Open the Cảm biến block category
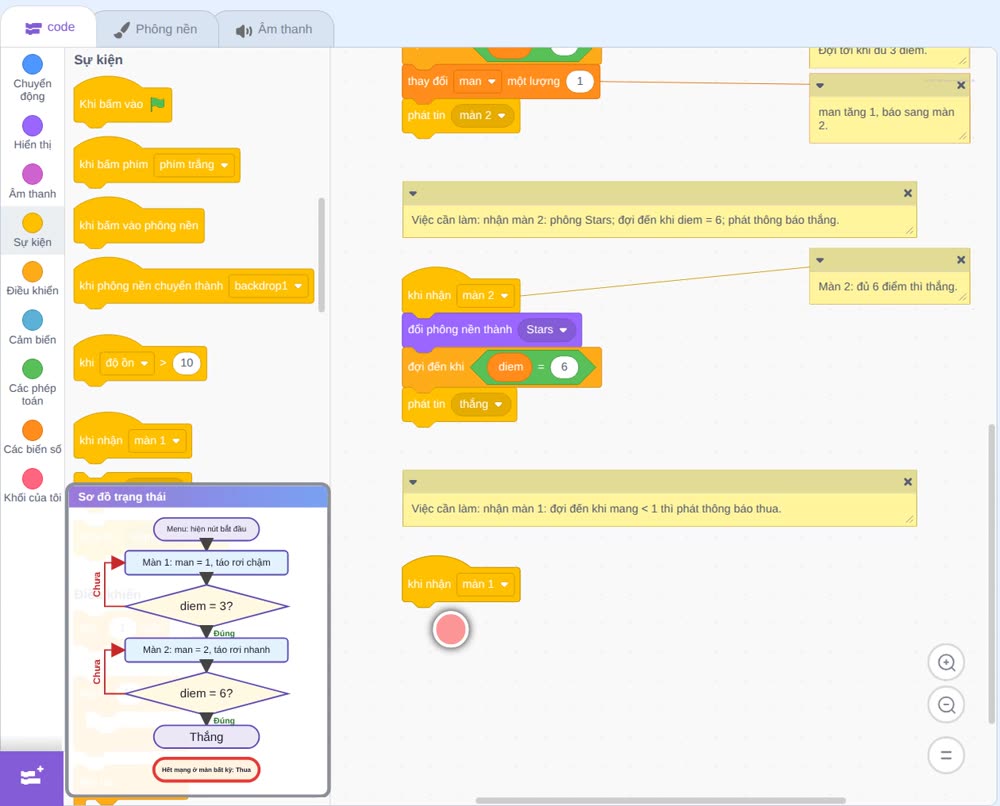 (32, 328)
